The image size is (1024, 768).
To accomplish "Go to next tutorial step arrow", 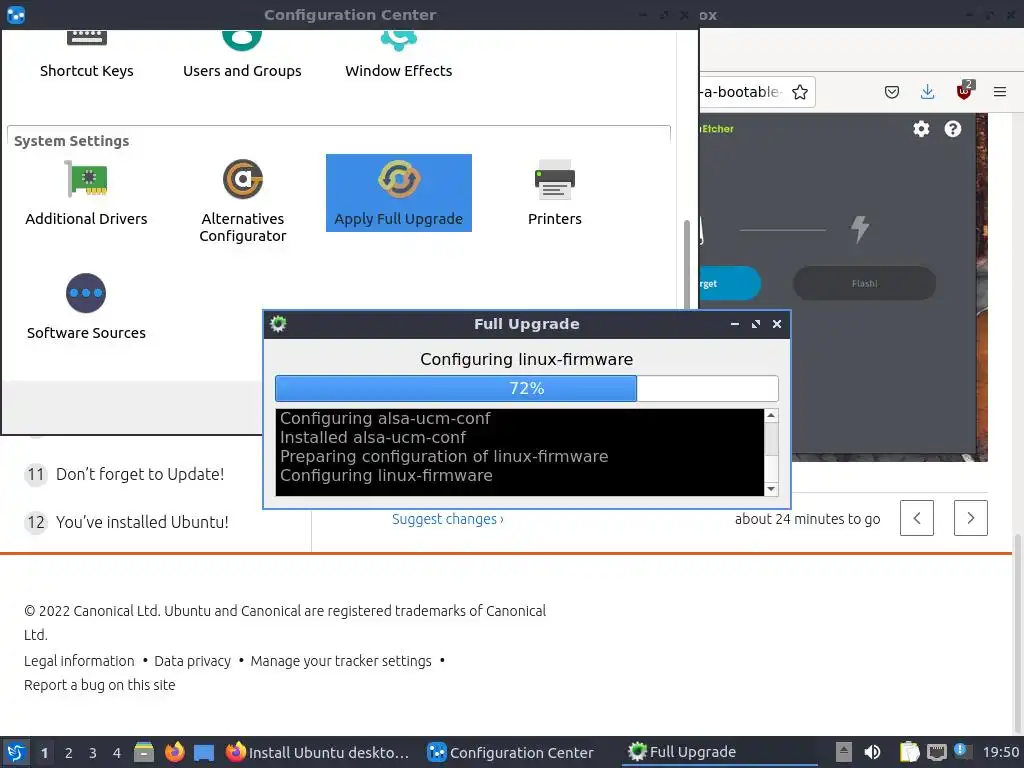I will pyautogui.click(x=970, y=518).
